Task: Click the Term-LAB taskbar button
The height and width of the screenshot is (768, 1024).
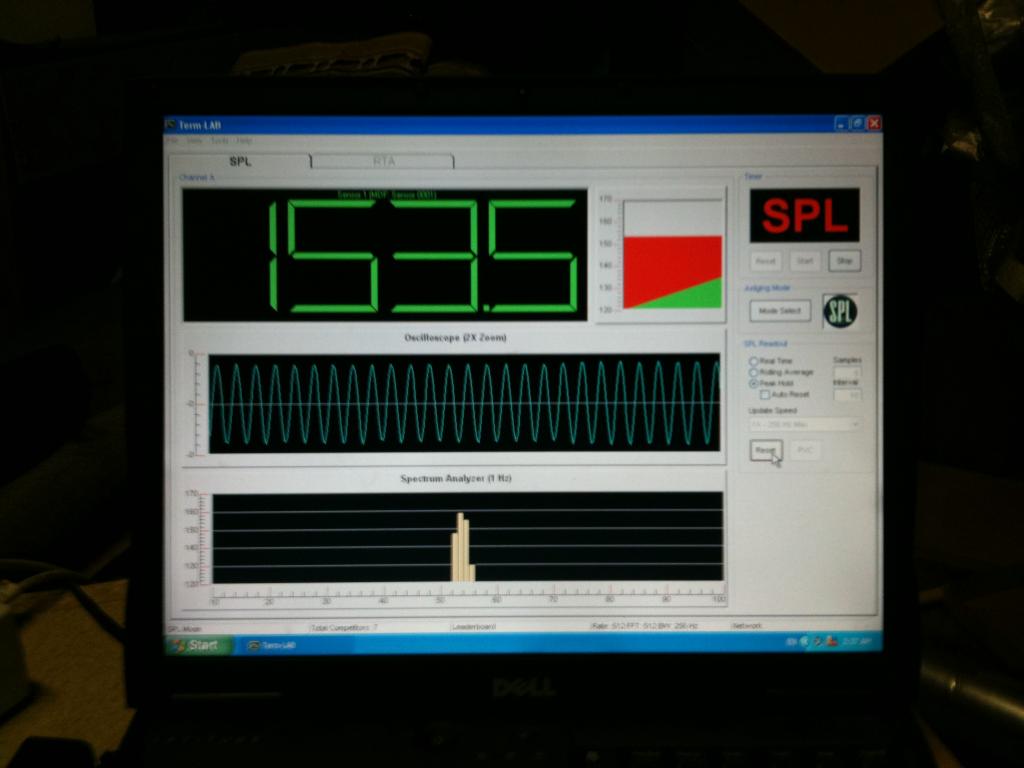Action: pyautogui.click(x=274, y=645)
